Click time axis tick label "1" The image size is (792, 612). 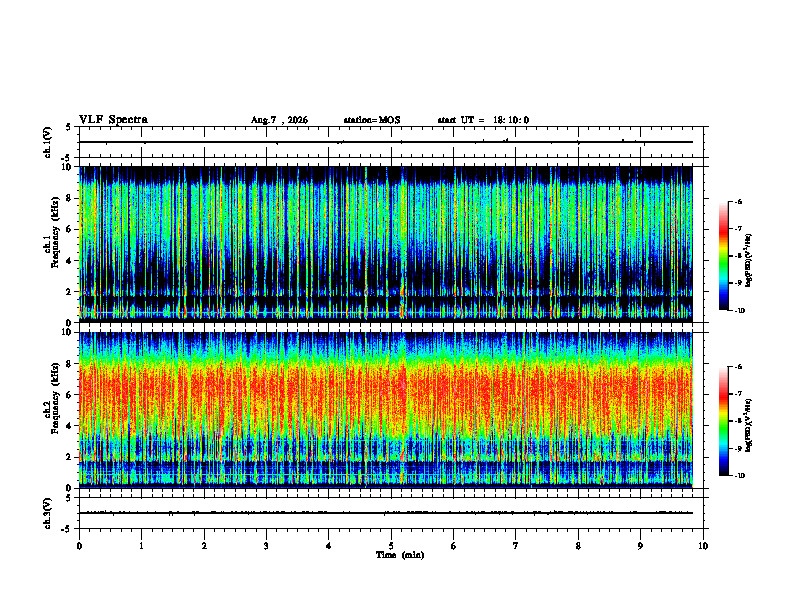click(x=141, y=546)
